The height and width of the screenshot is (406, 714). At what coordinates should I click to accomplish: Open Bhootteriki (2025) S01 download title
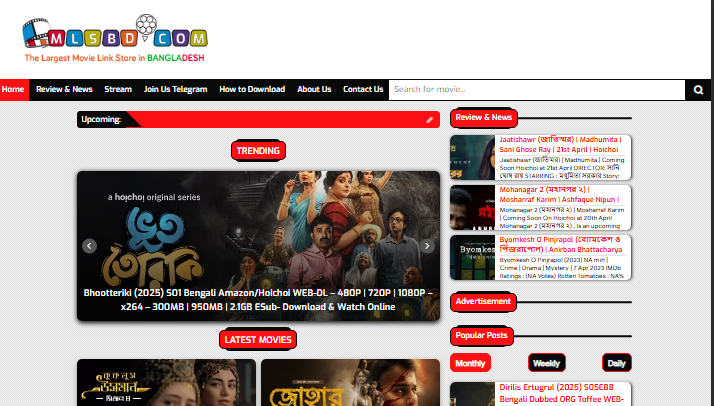[258, 299]
